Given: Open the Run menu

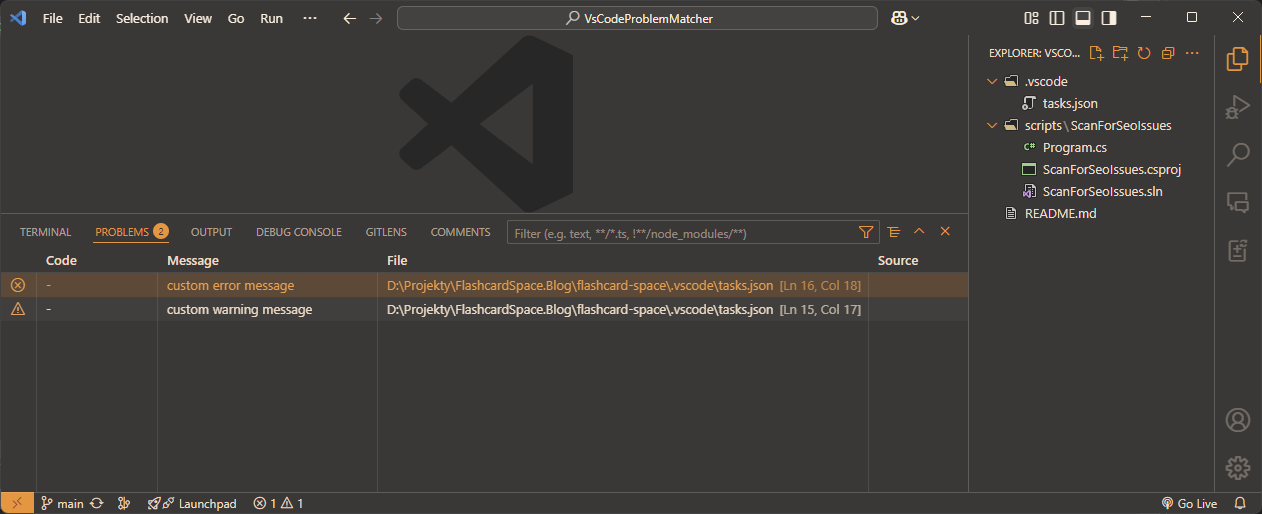Looking at the screenshot, I should click(x=271, y=18).
